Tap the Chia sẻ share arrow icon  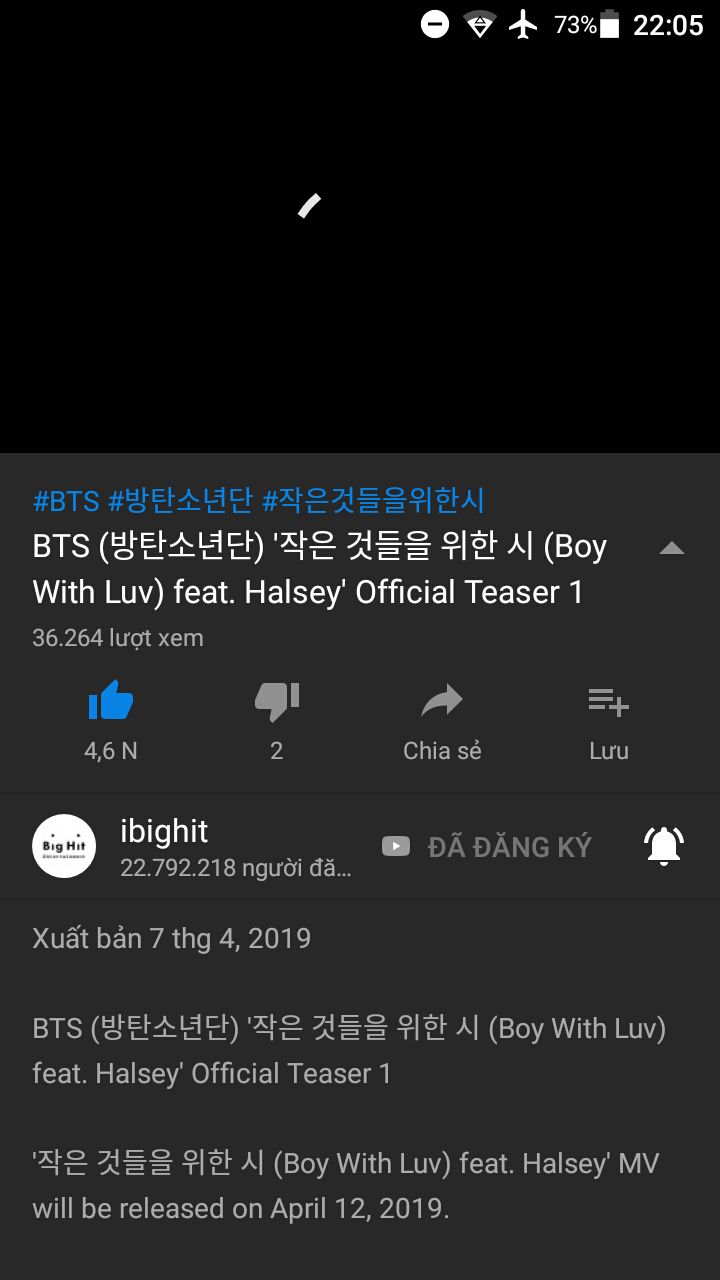point(442,701)
